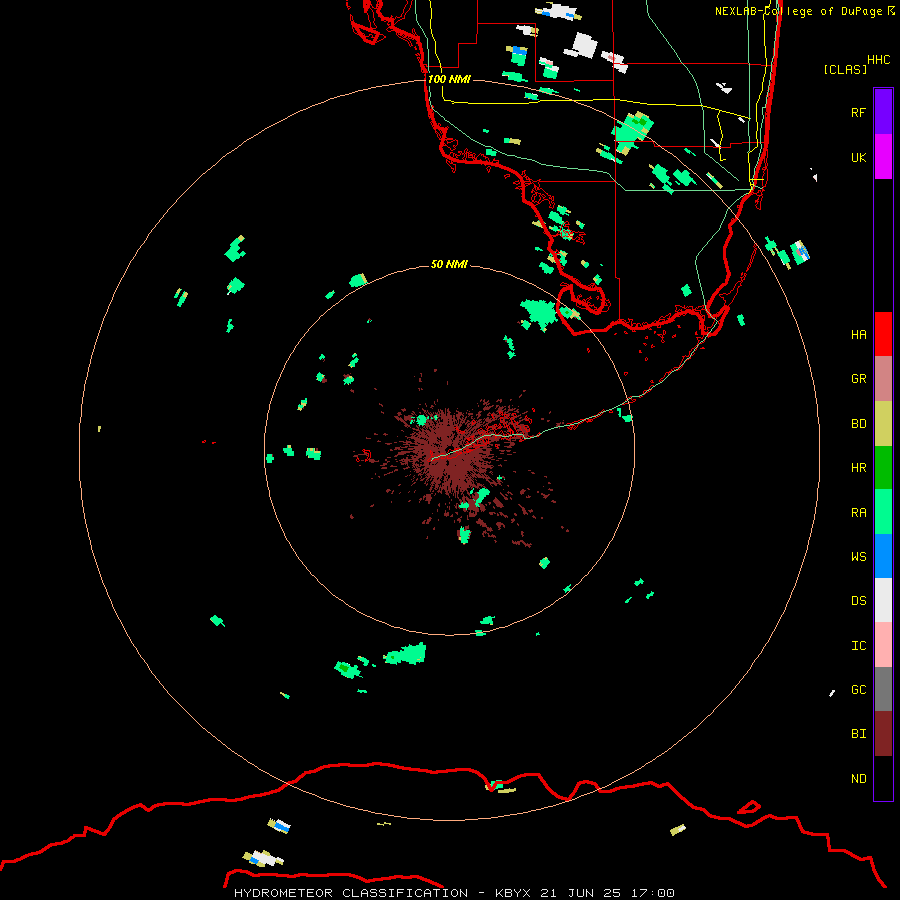The image size is (900, 900).
Task: Click the KBYX station identifier
Action: click(513, 893)
